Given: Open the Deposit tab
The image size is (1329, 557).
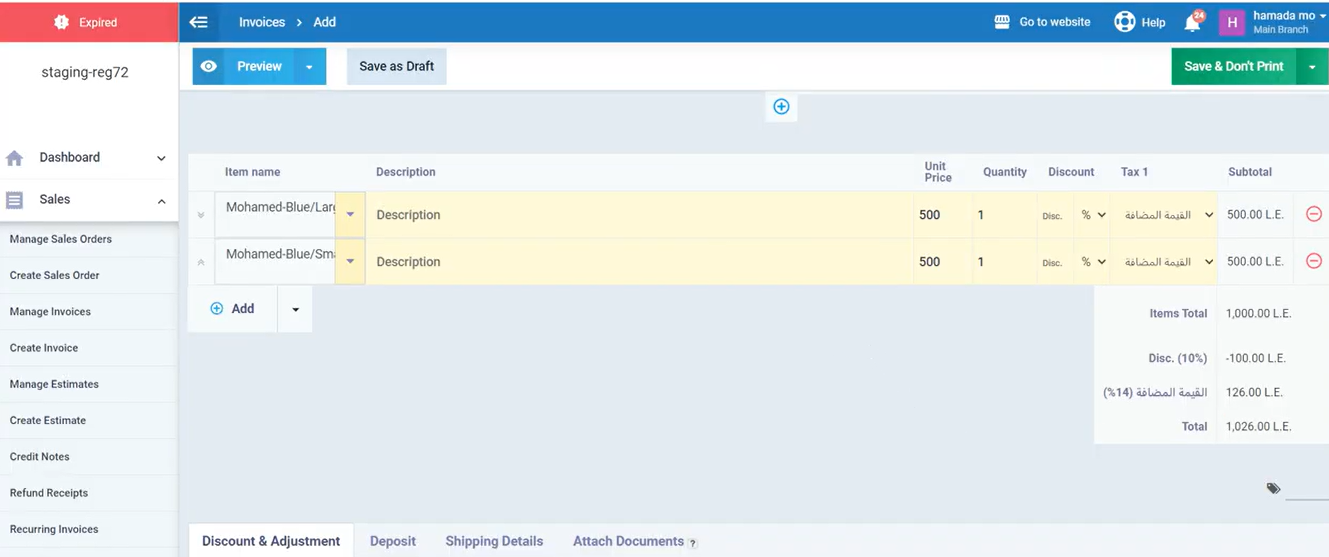Looking at the screenshot, I should point(392,541).
